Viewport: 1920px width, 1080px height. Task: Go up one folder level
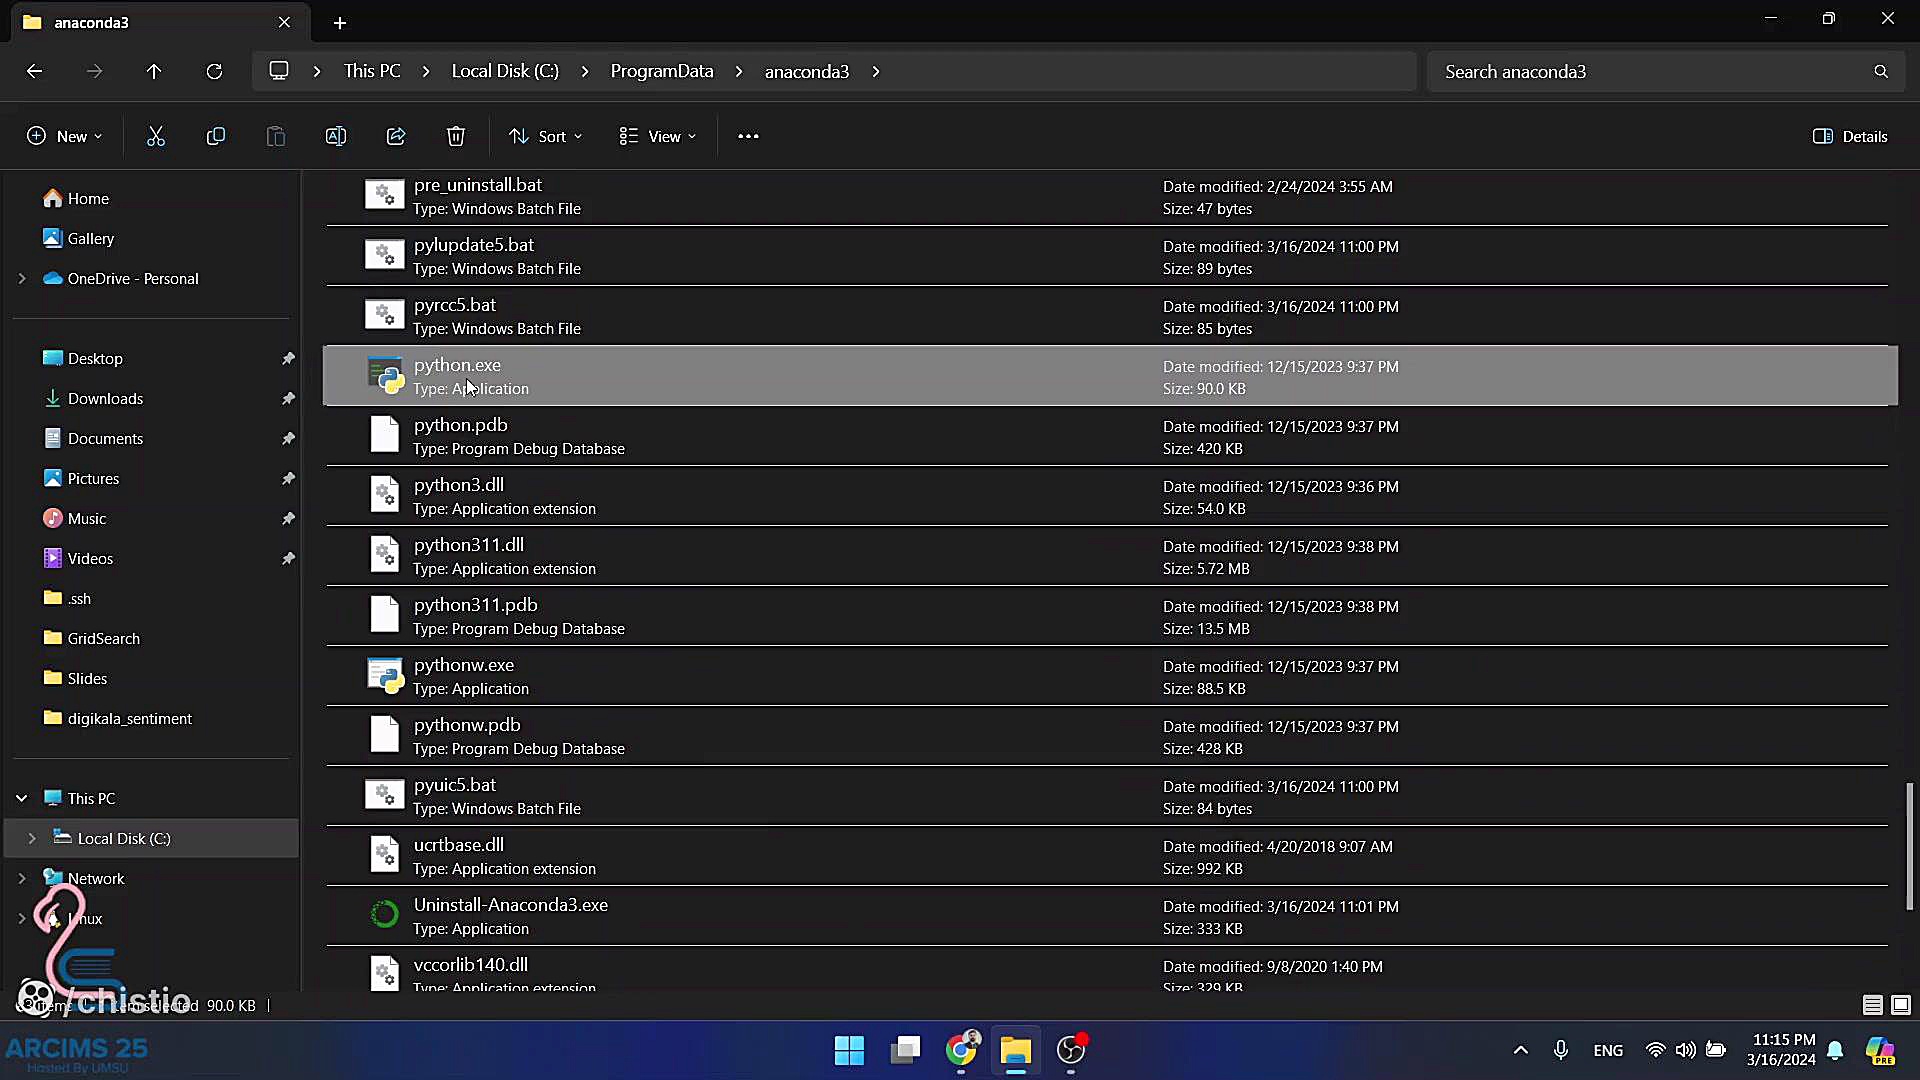(x=154, y=71)
